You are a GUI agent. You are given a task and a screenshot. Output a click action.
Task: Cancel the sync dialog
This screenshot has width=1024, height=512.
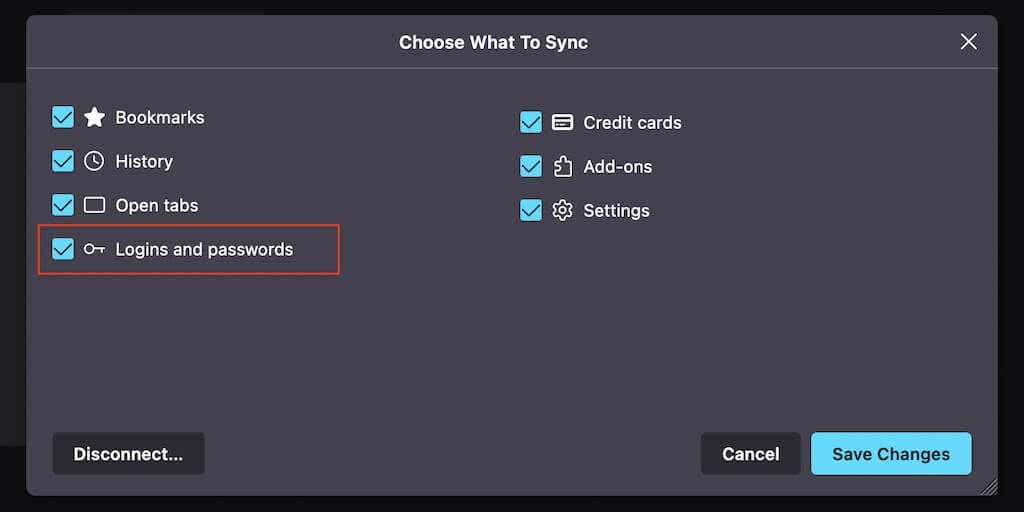(750, 454)
